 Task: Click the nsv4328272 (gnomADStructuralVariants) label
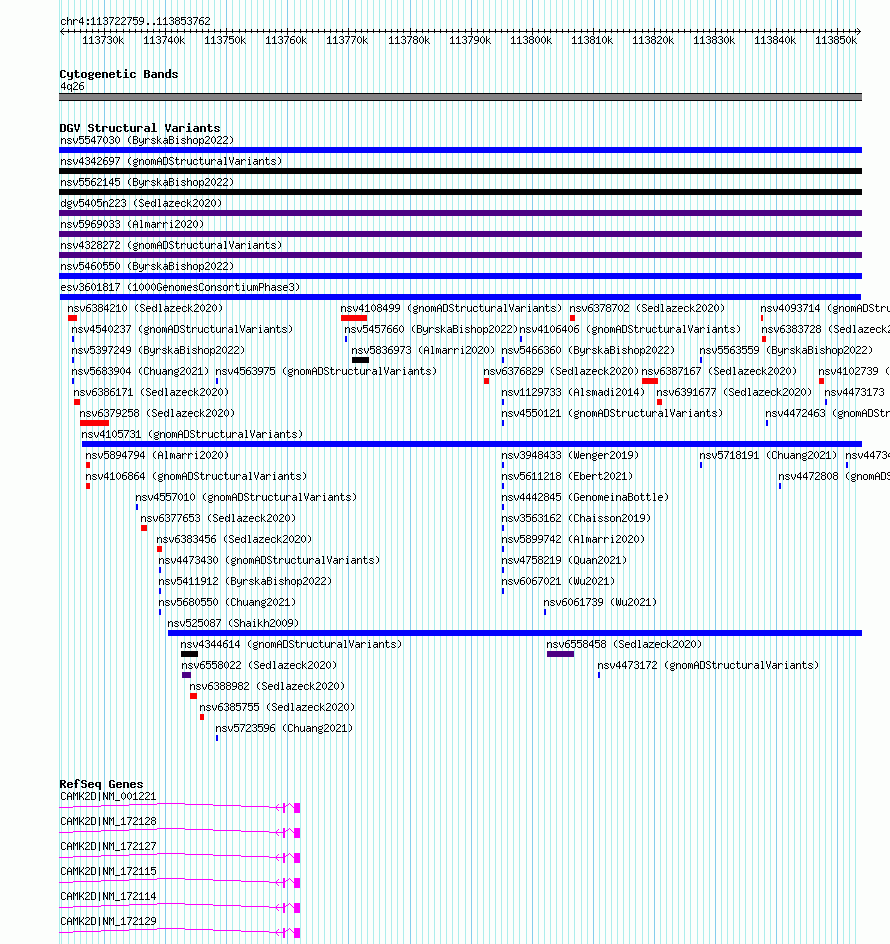[x=171, y=246]
